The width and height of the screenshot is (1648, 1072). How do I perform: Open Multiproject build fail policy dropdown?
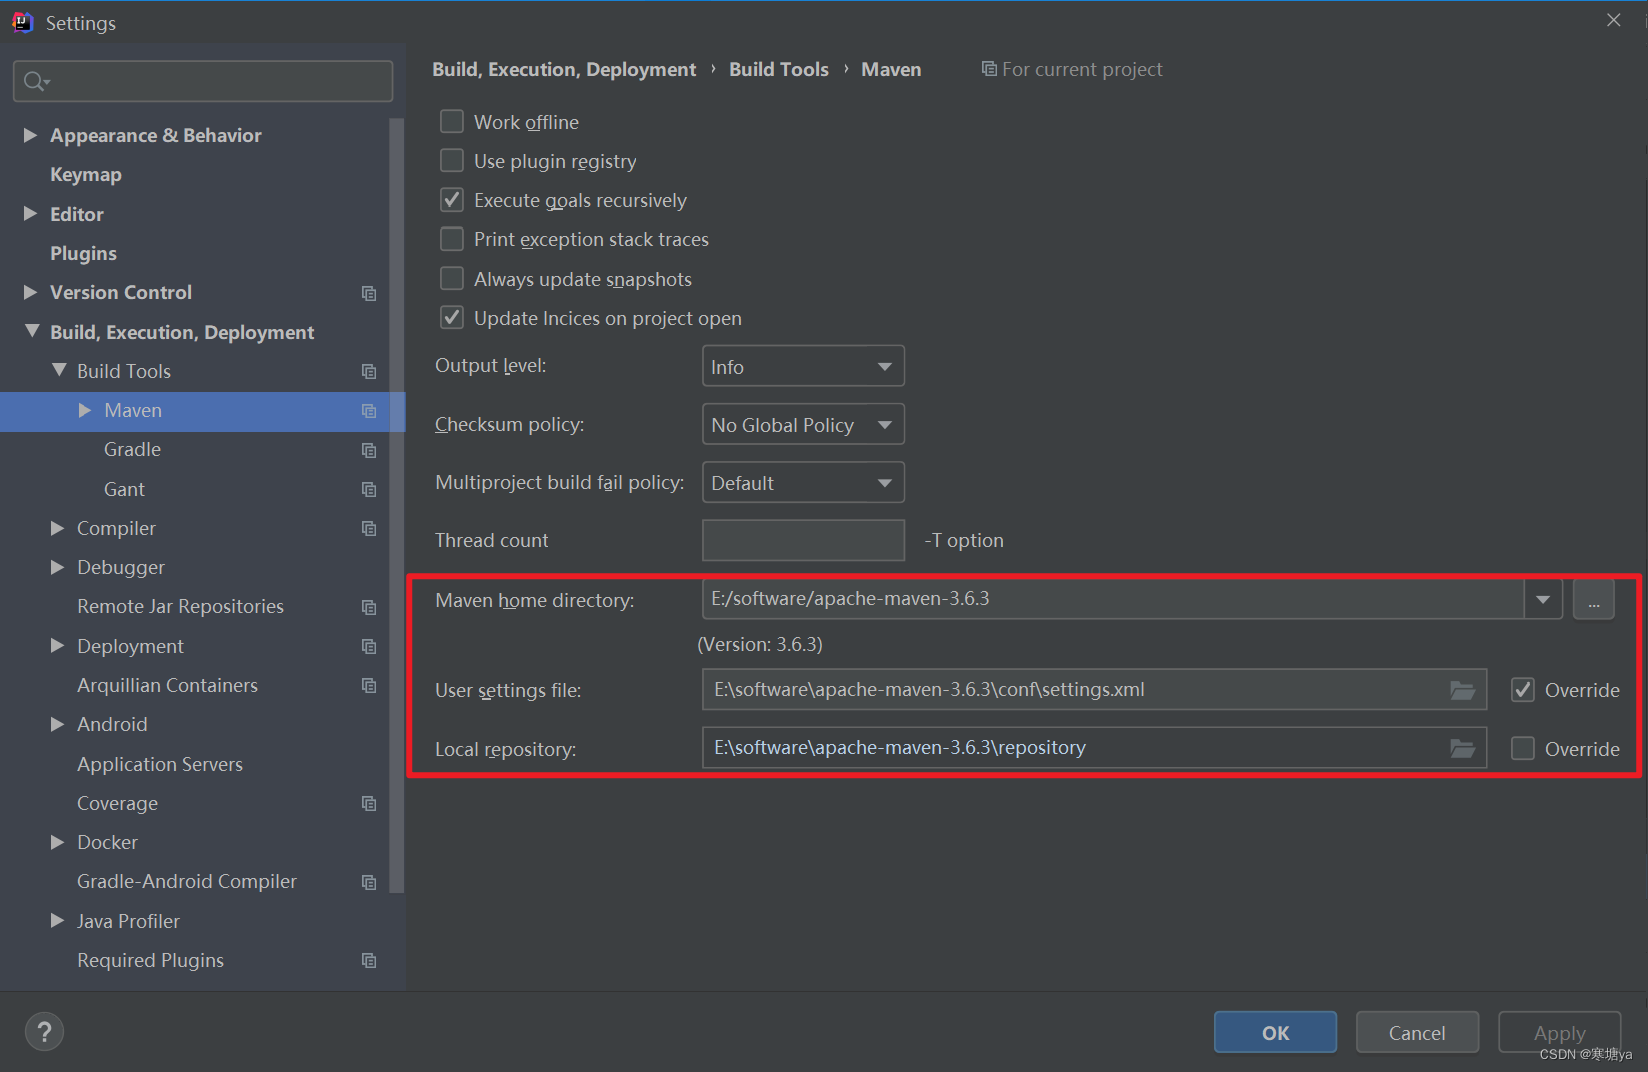click(x=803, y=482)
